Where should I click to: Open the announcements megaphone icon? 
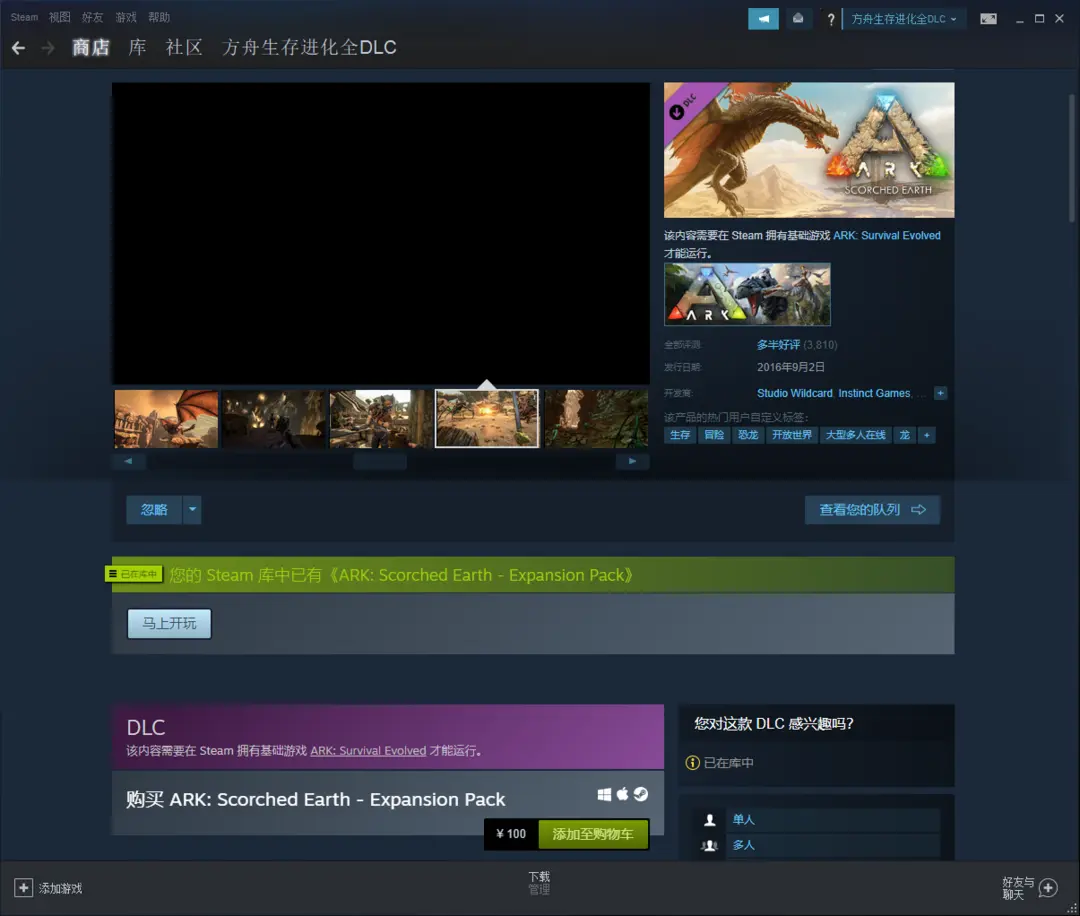[x=763, y=19]
